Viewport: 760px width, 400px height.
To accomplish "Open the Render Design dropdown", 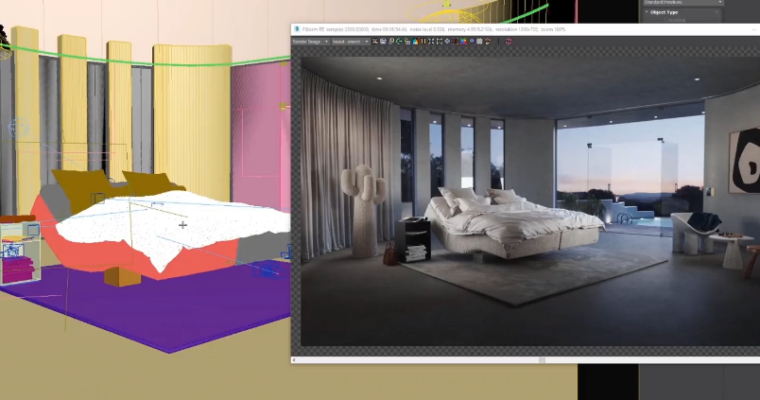I will [x=311, y=42].
